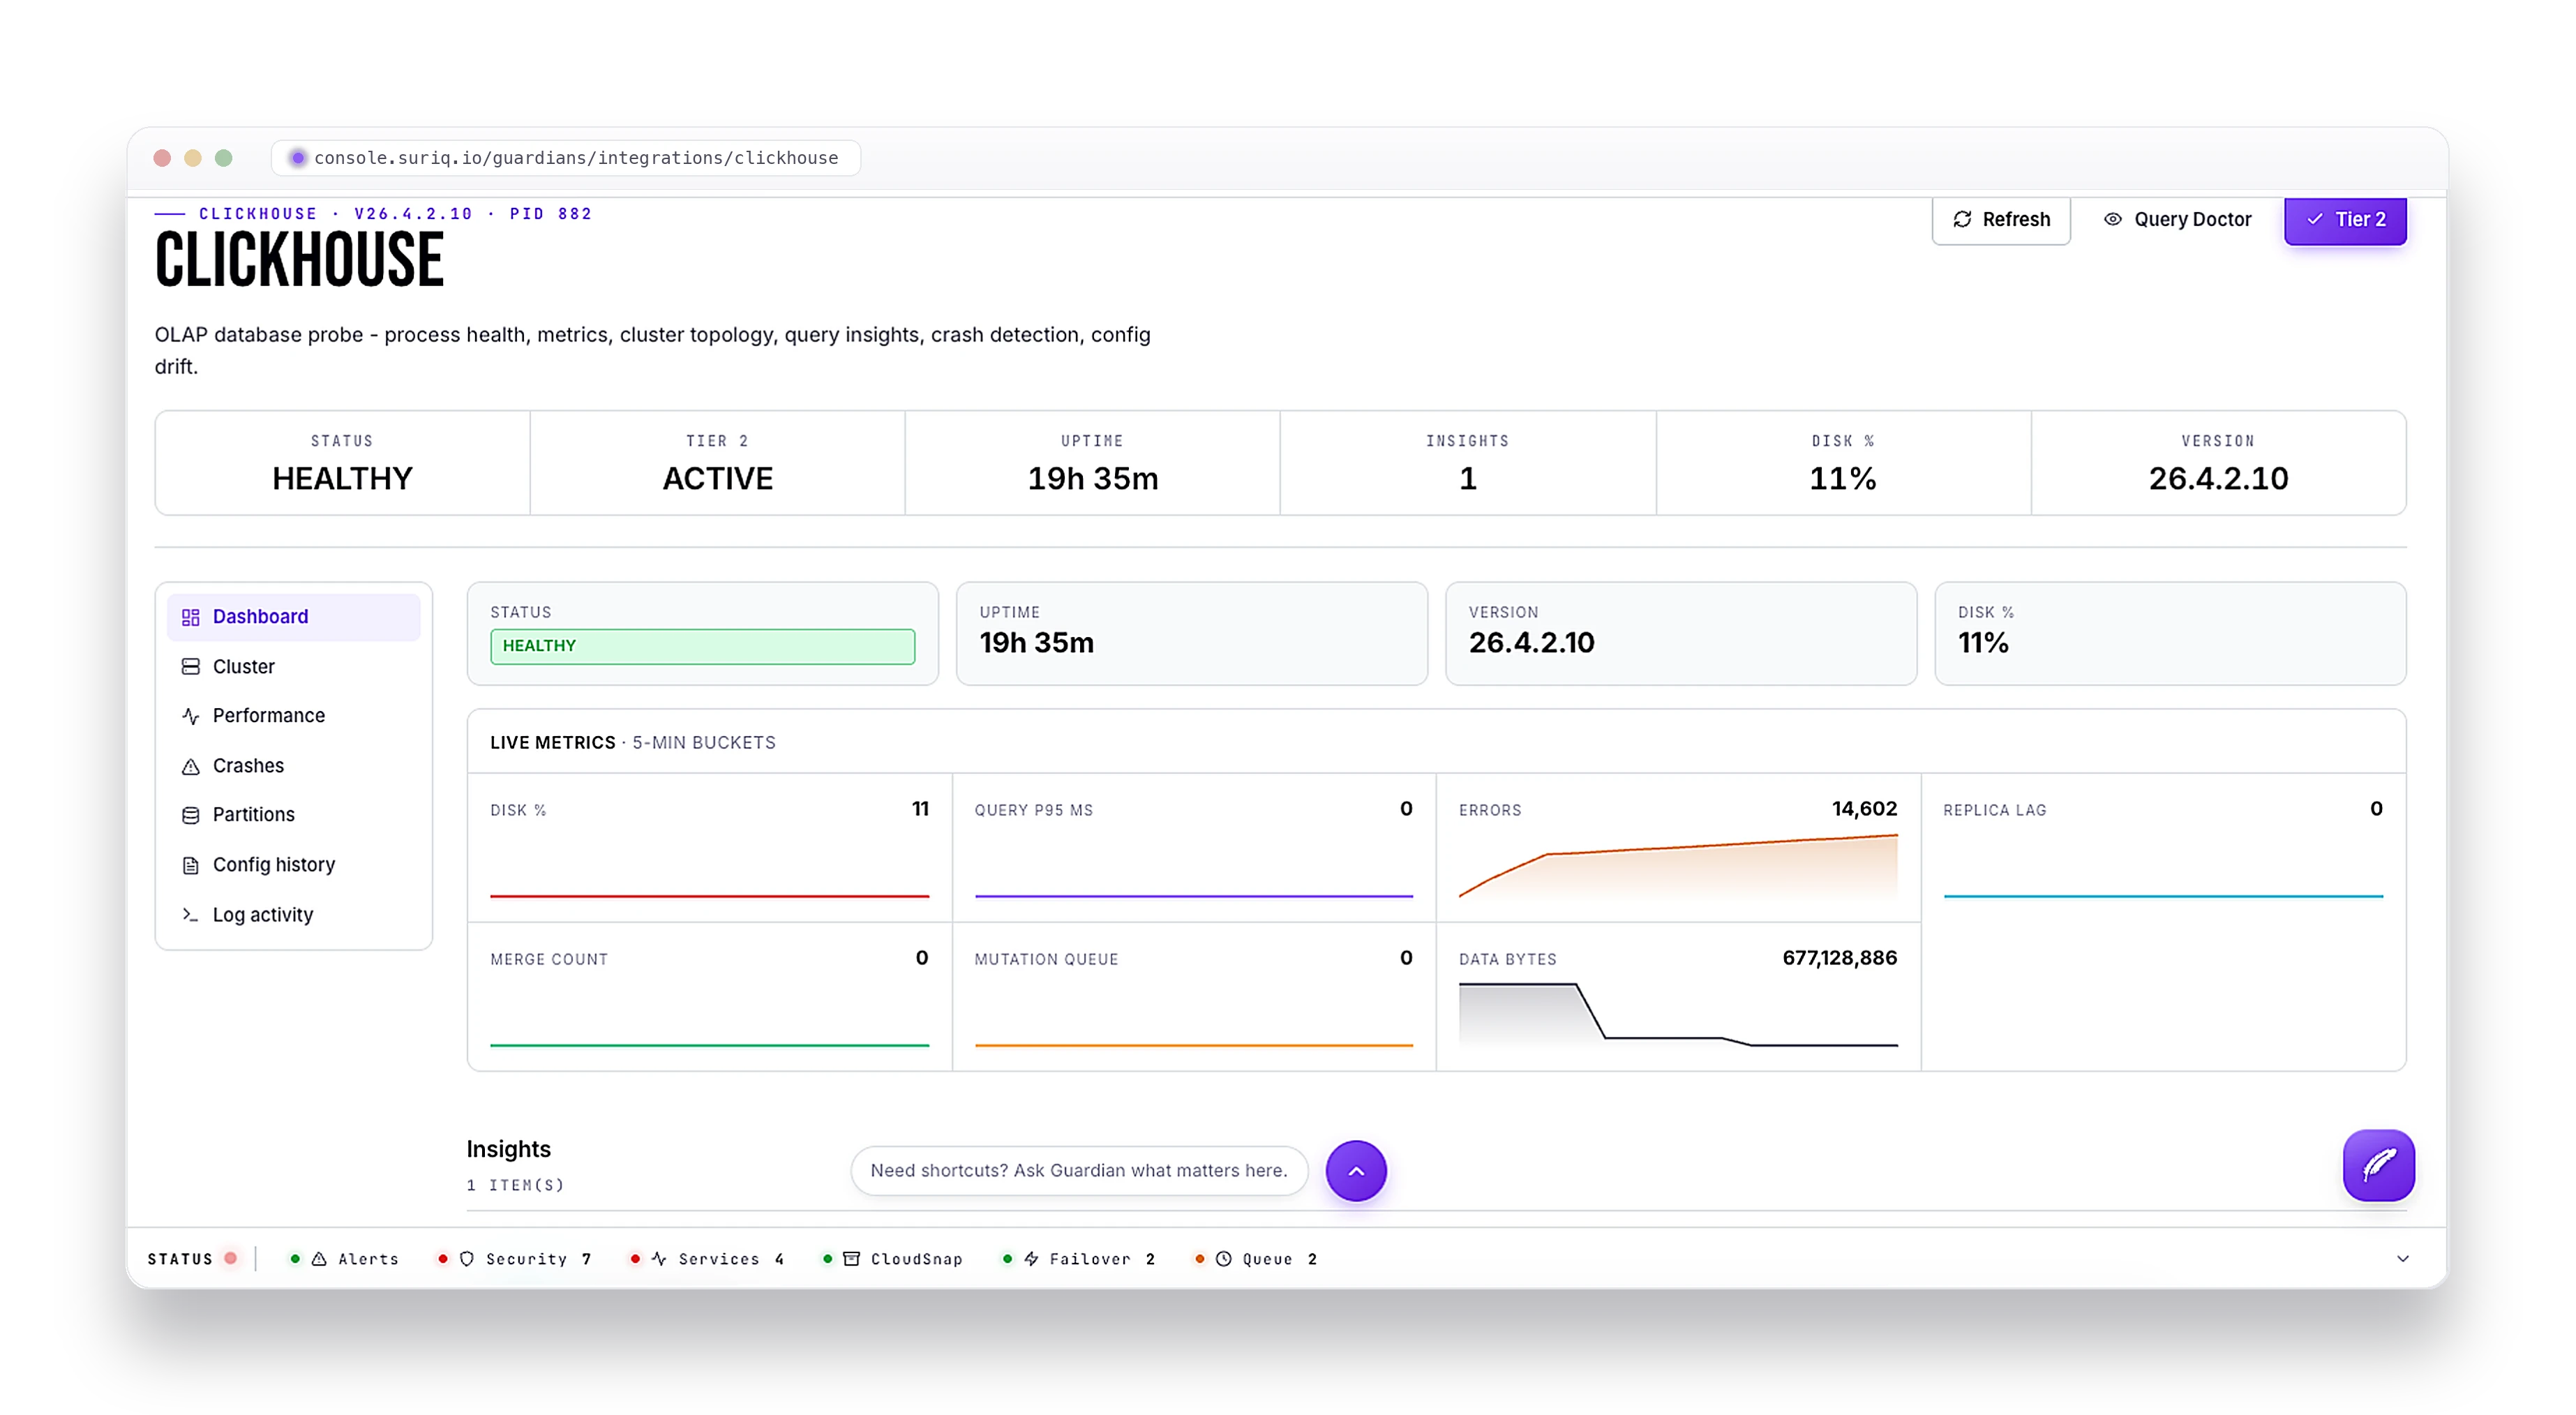Open Failover 2 status item
This screenshot has width=2576, height=1415.
pyautogui.click(x=1078, y=1259)
